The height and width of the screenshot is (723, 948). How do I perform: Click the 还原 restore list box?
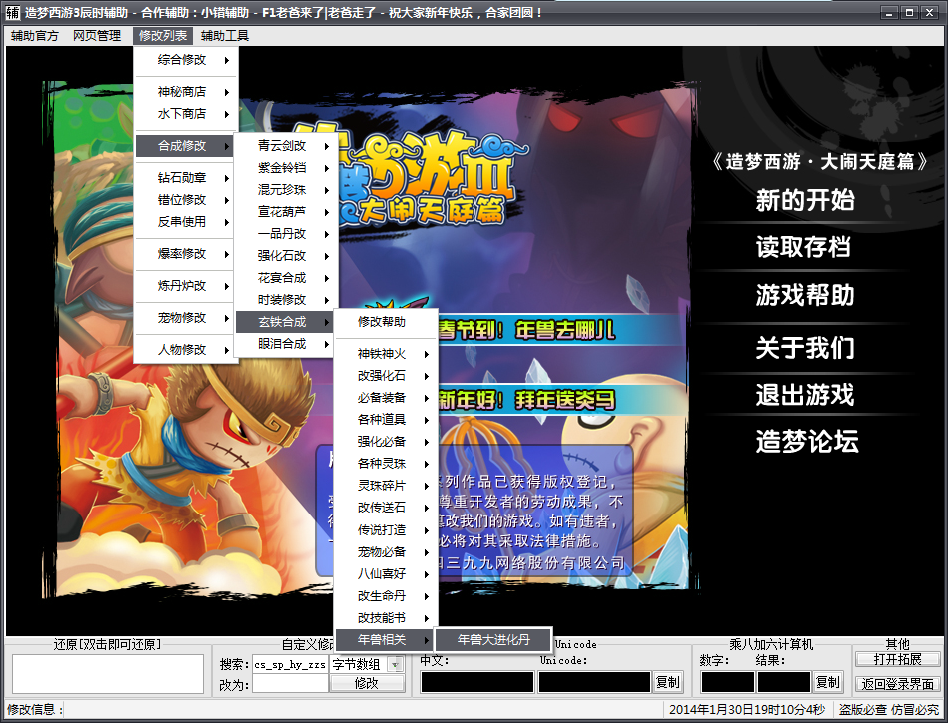[108, 673]
